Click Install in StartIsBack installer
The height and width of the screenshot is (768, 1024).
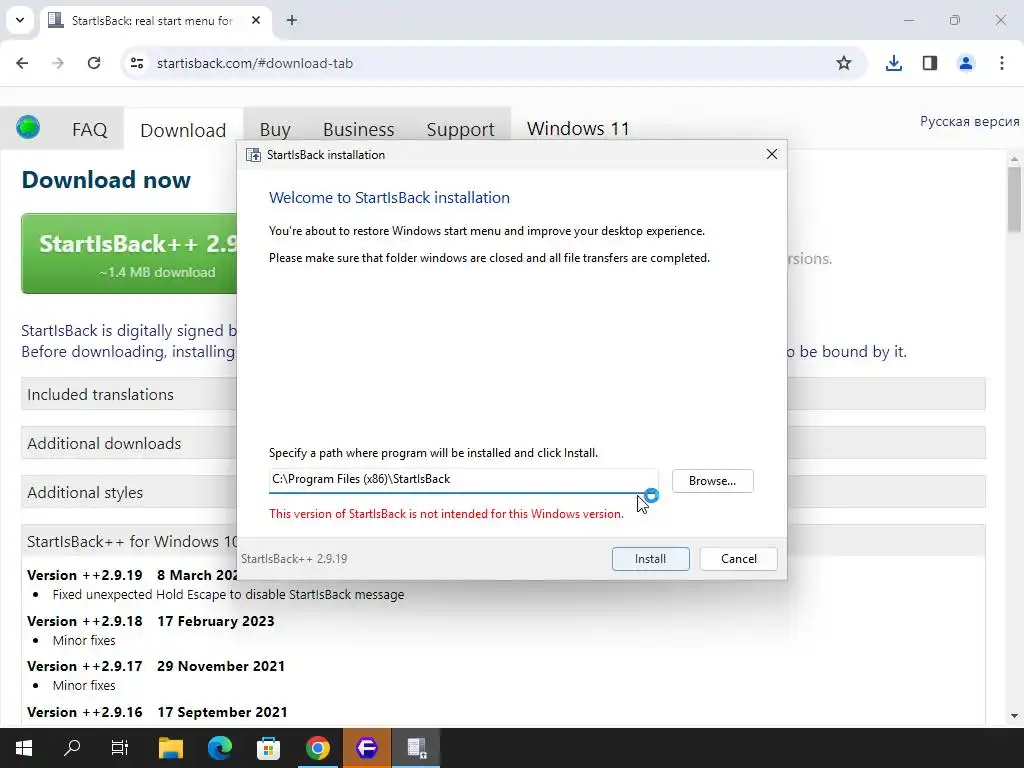click(x=650, y=558)
